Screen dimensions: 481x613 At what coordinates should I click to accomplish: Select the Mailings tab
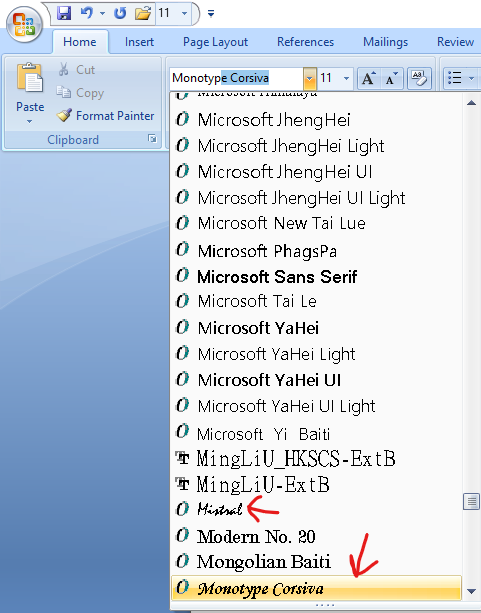(x=385, y=42)
